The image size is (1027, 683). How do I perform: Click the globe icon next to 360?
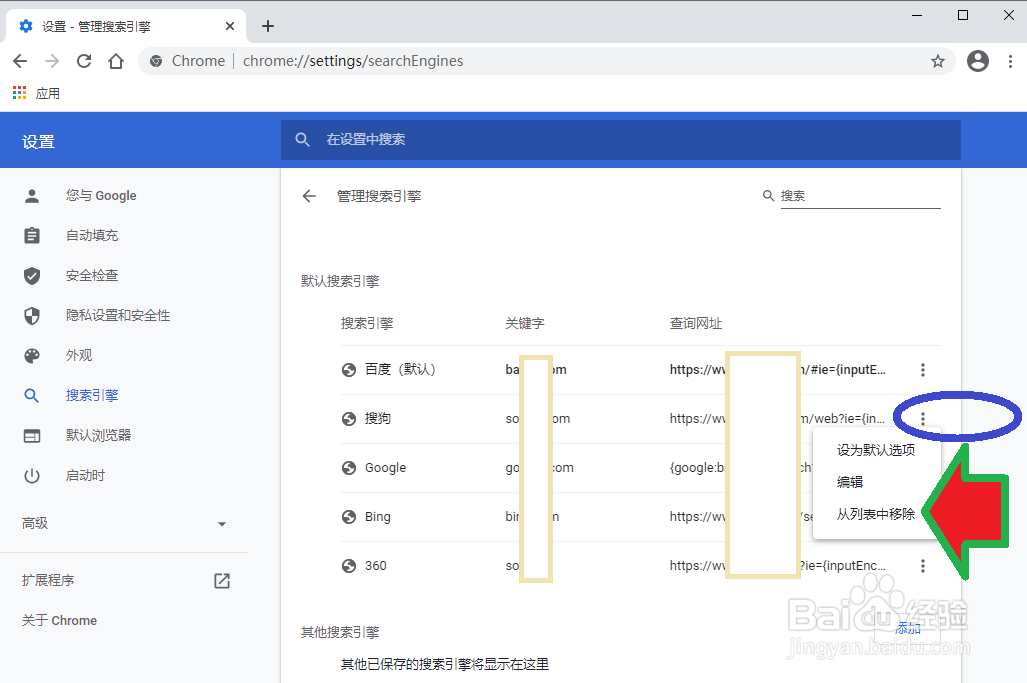click(349, 566)
